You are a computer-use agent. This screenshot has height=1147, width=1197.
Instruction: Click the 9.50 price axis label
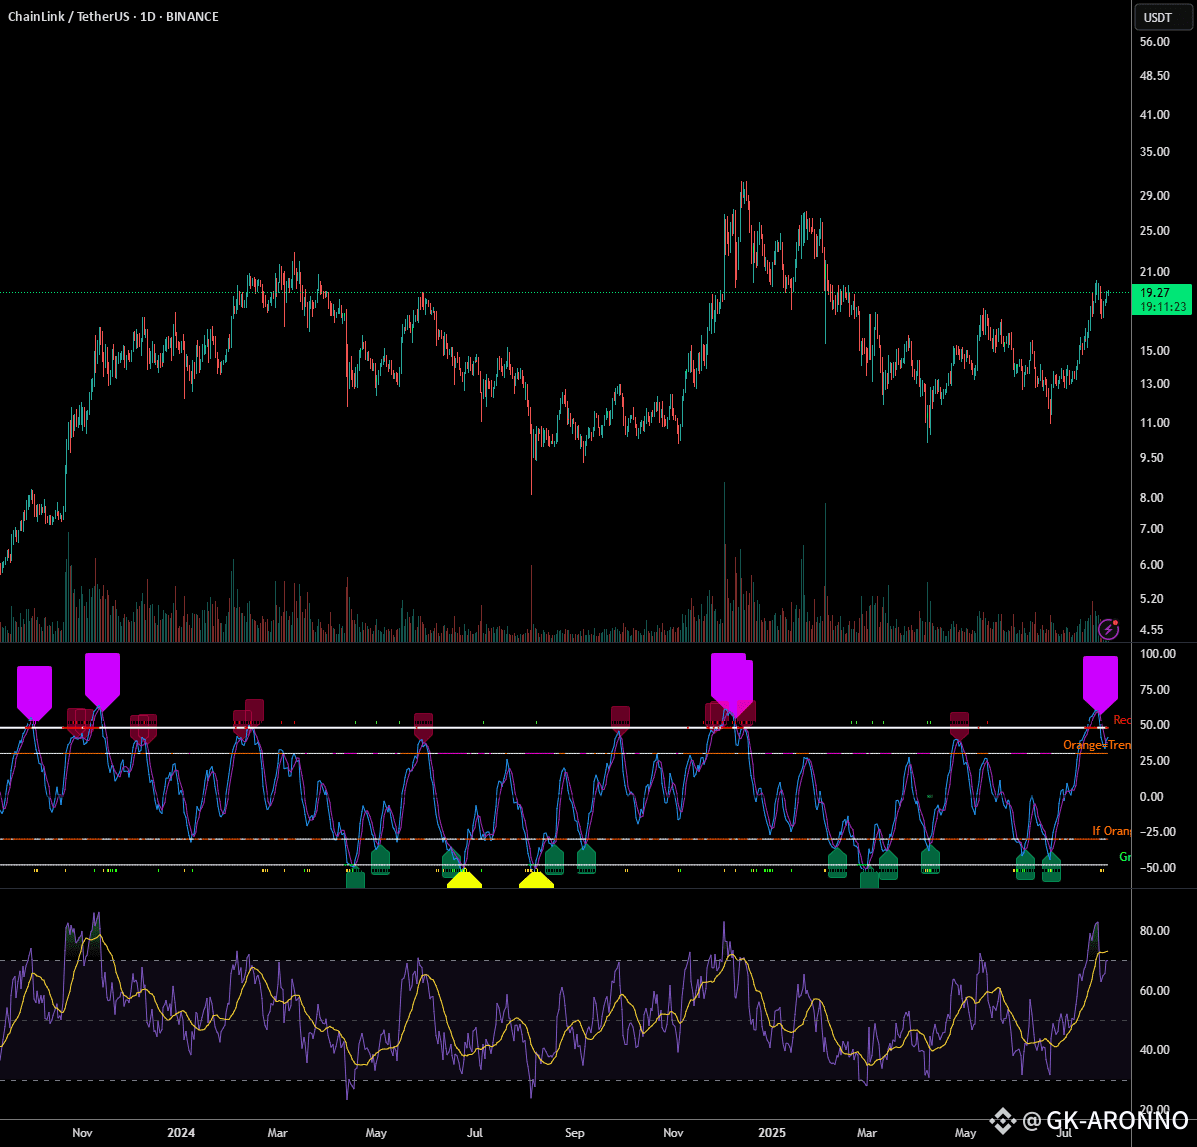coord(1151,458)
